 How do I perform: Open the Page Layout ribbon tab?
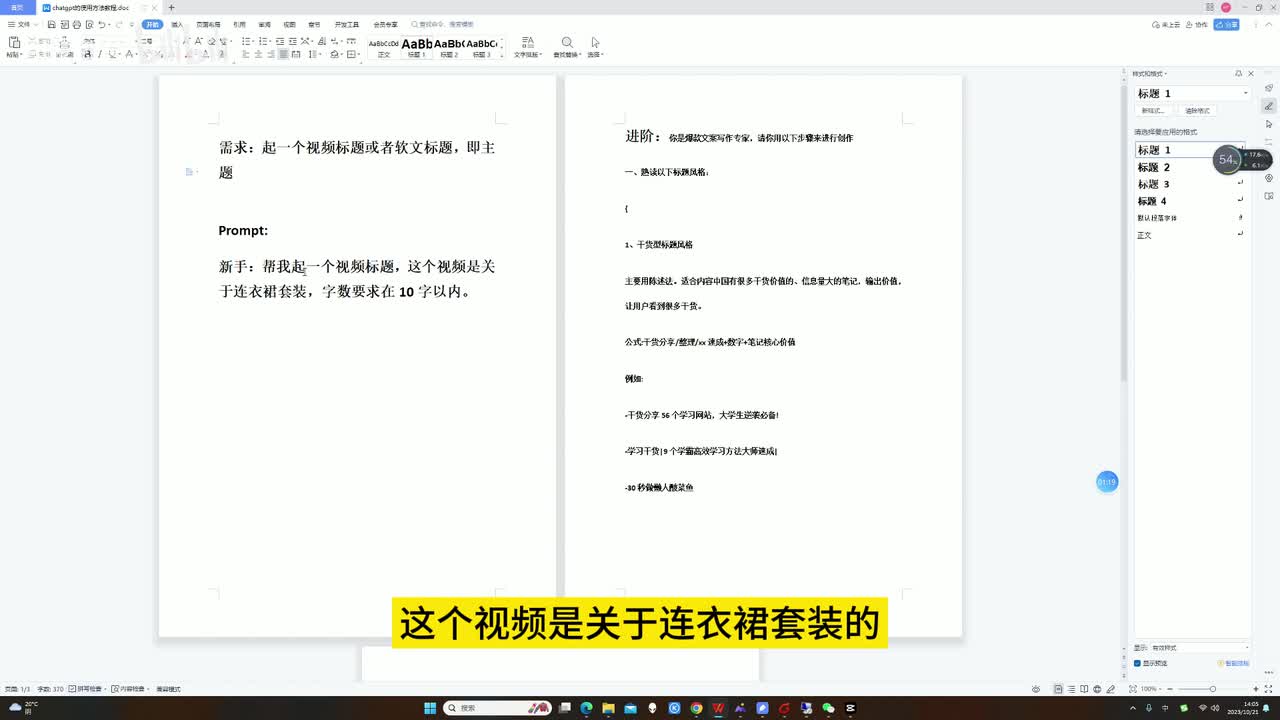point(208,24)
